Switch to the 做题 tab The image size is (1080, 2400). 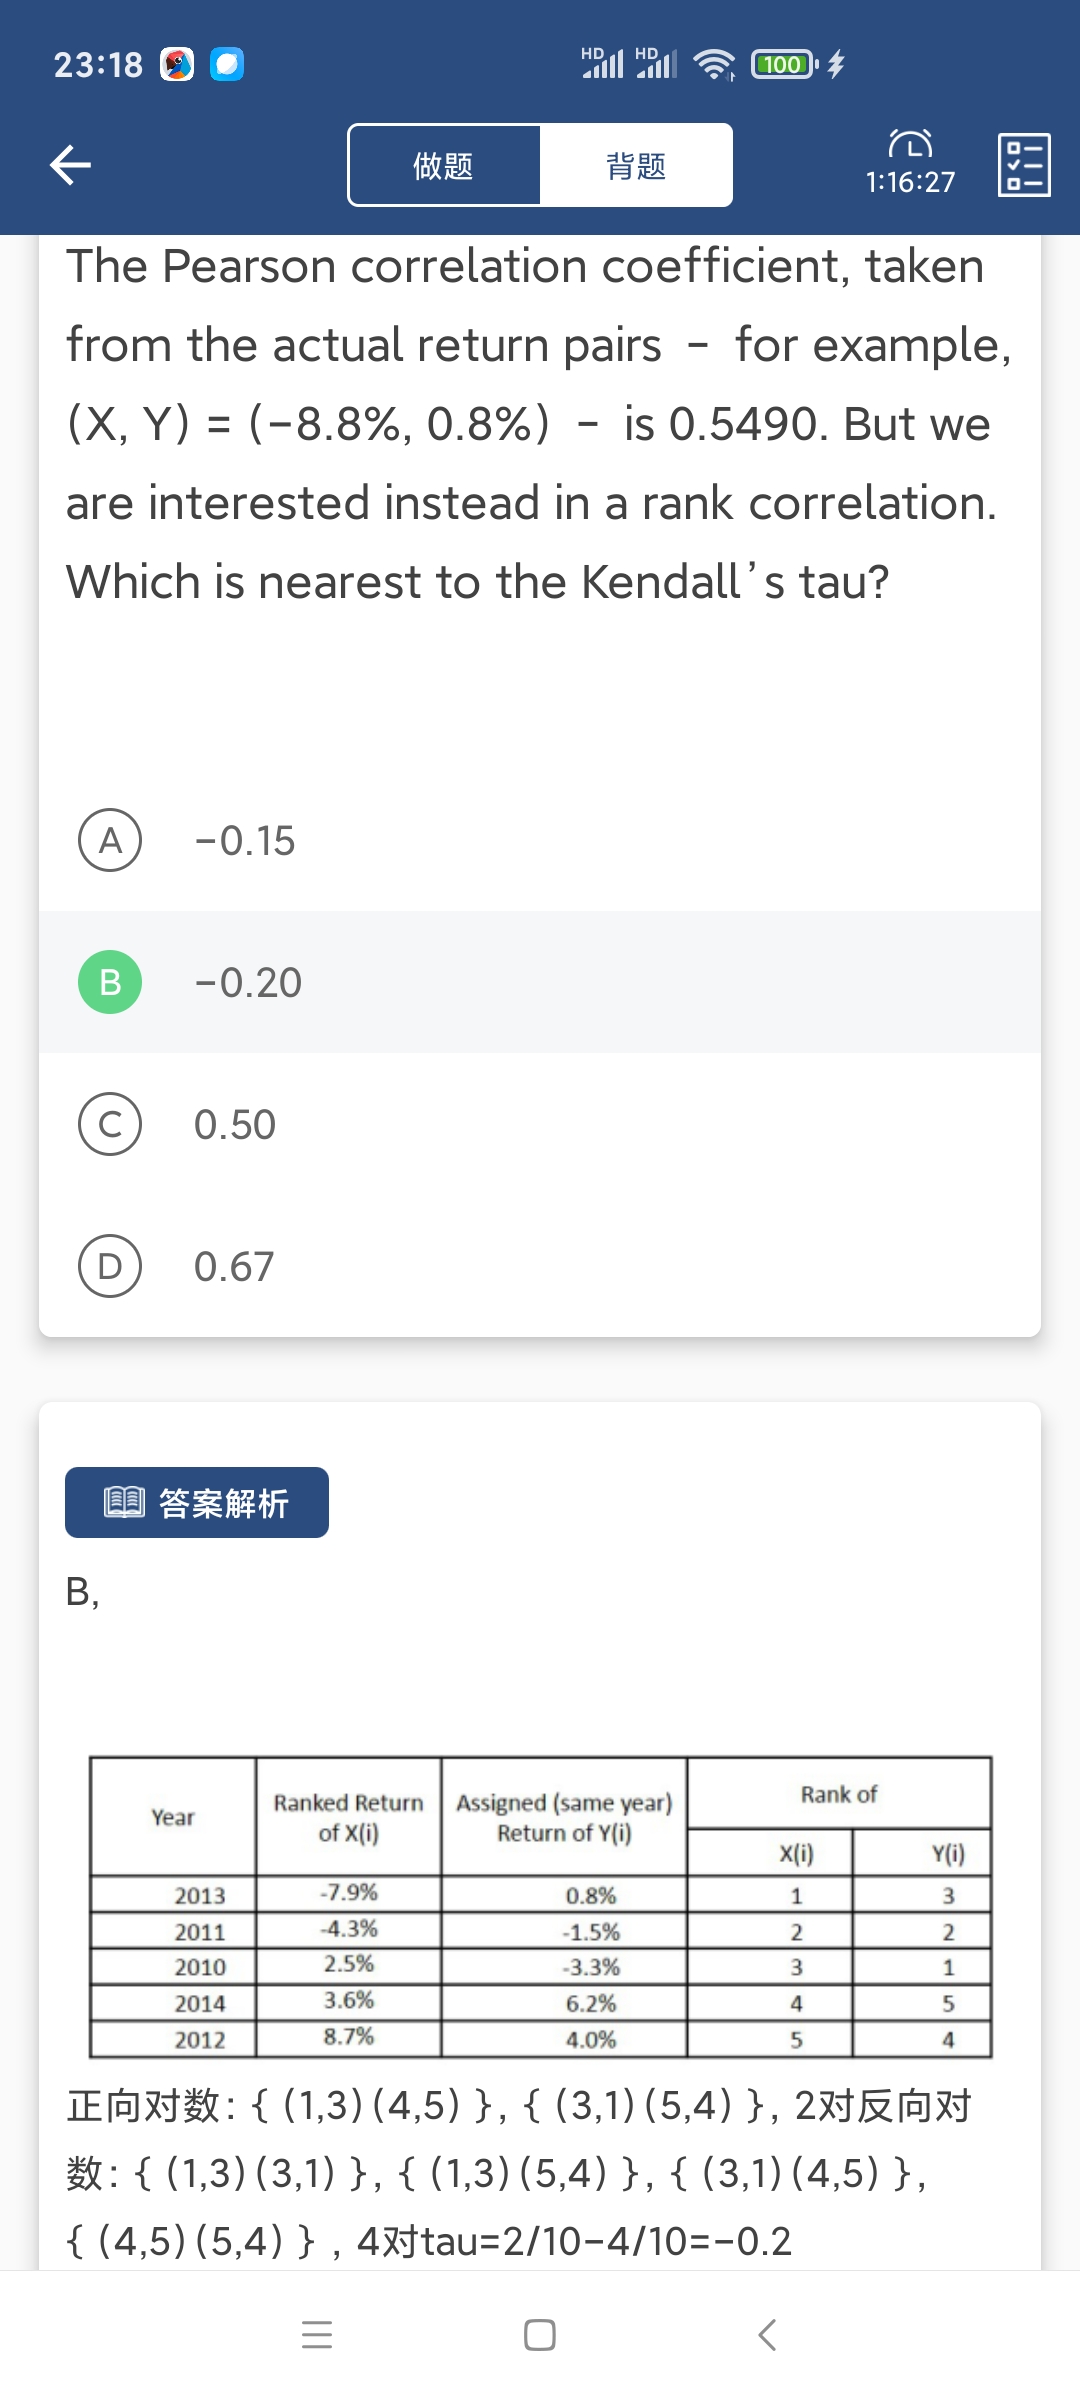tap(444, 165)
